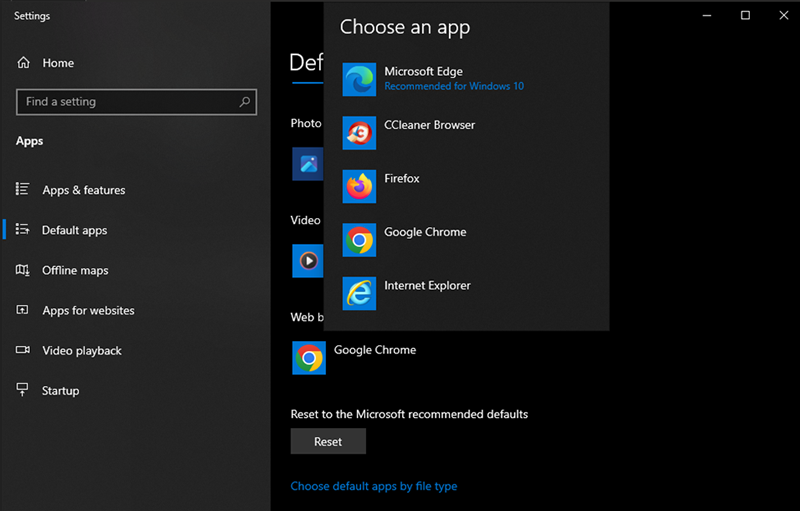
Task: Close the Settings window
Action: (784, 15)
